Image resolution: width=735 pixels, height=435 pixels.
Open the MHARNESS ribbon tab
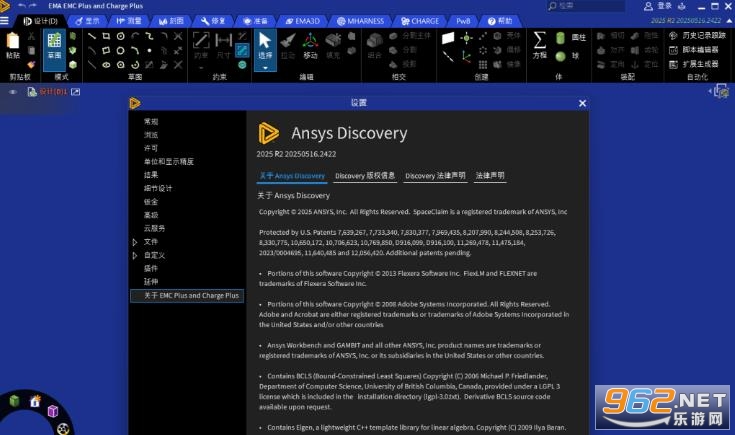[360, 21]
